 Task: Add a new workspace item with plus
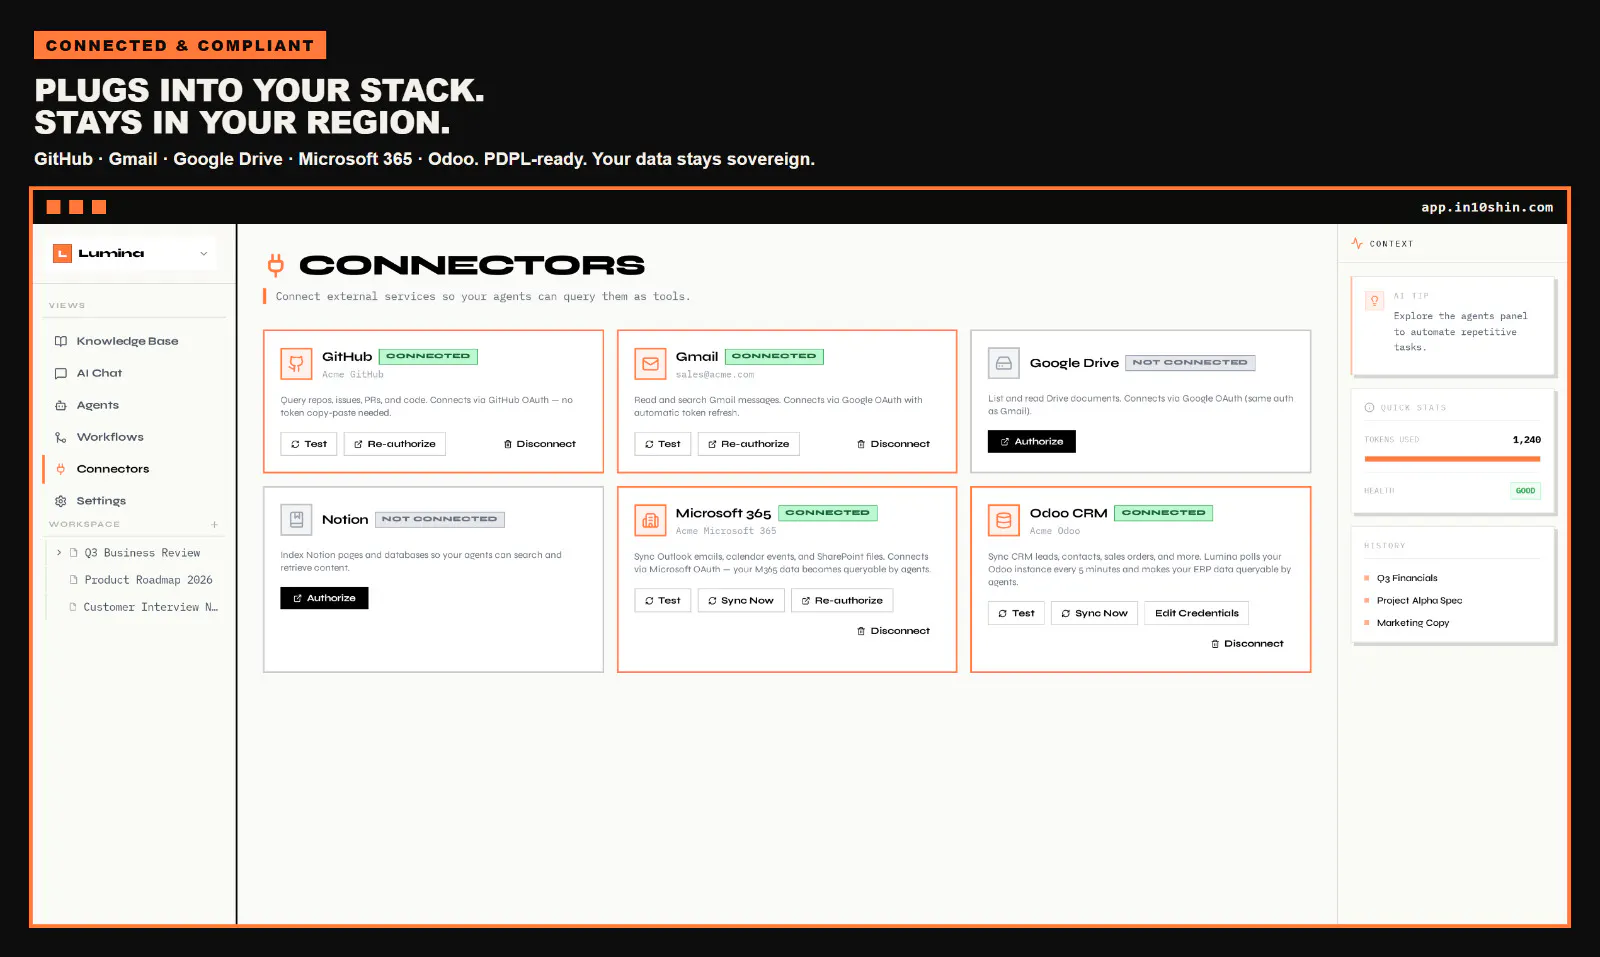pyautogui.click(x=214, y=524)
